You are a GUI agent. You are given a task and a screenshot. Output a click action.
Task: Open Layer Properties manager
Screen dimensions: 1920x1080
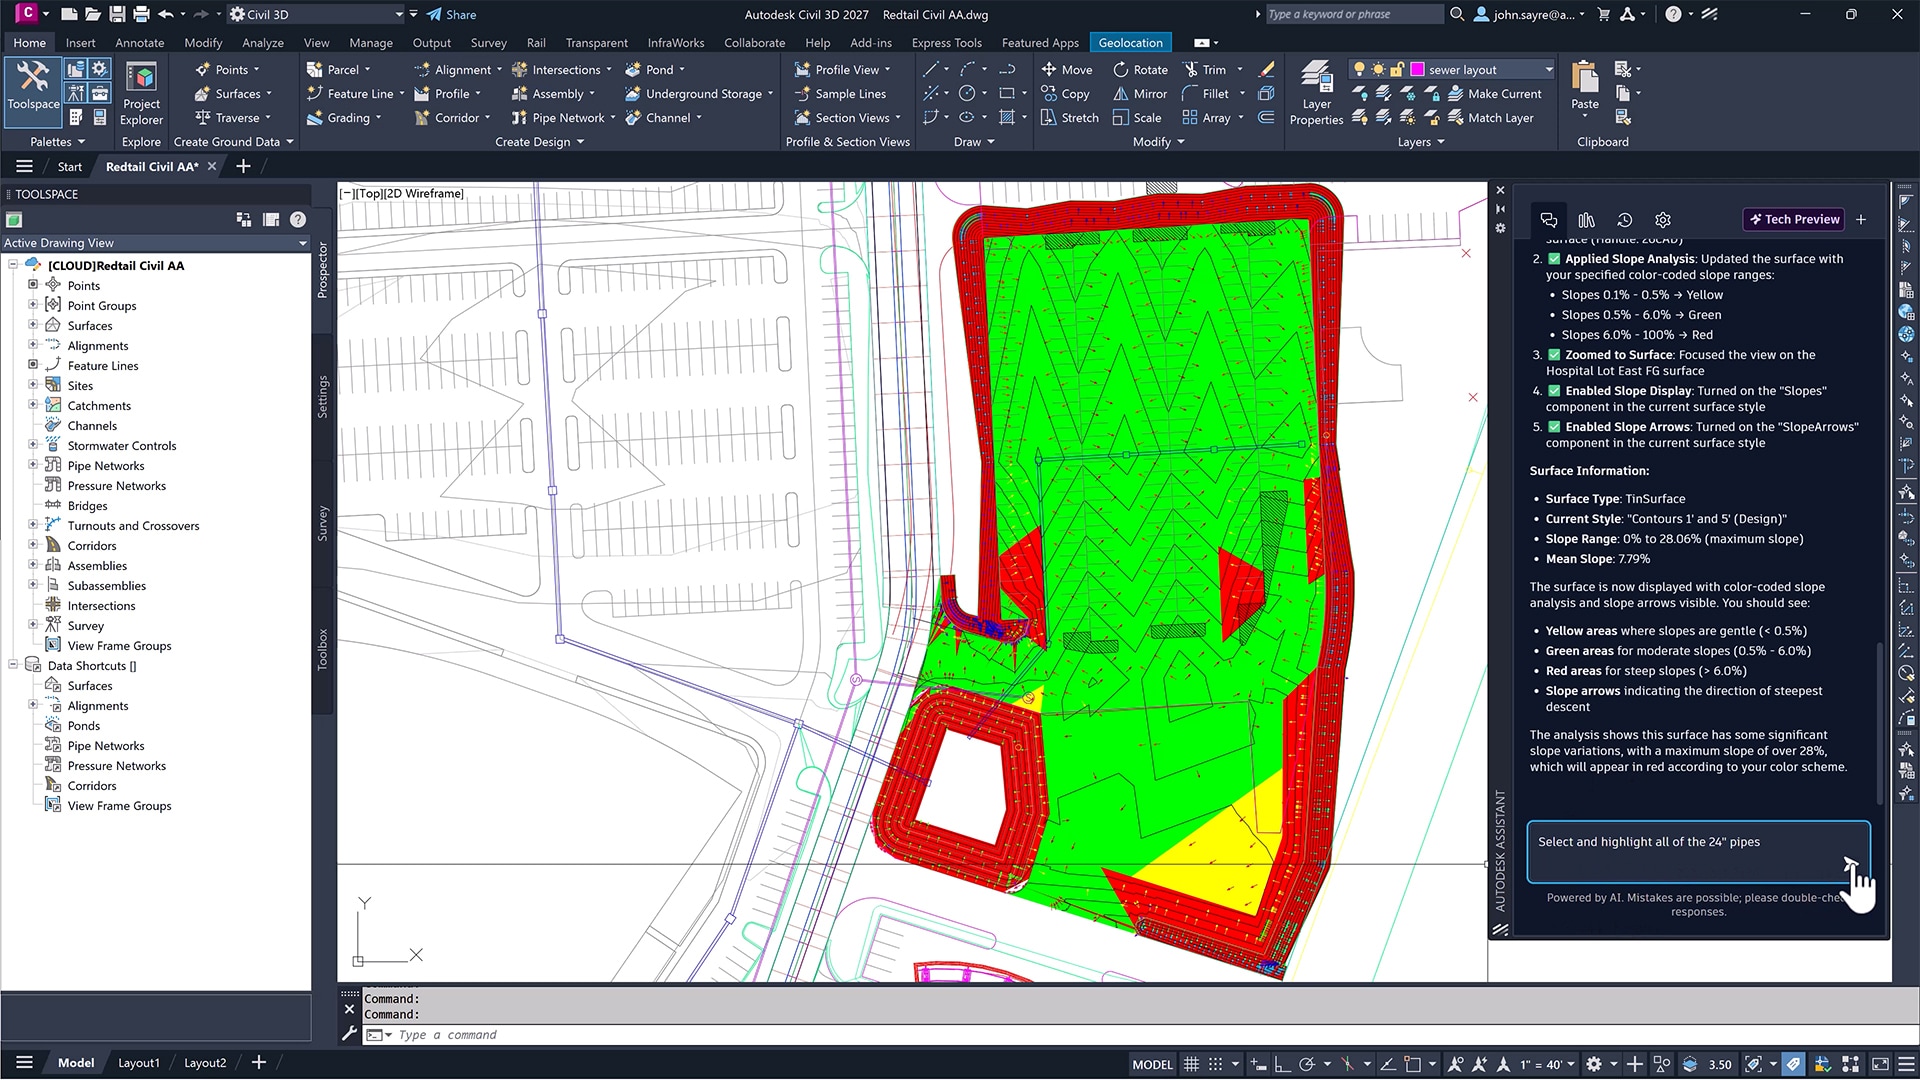1315,93
